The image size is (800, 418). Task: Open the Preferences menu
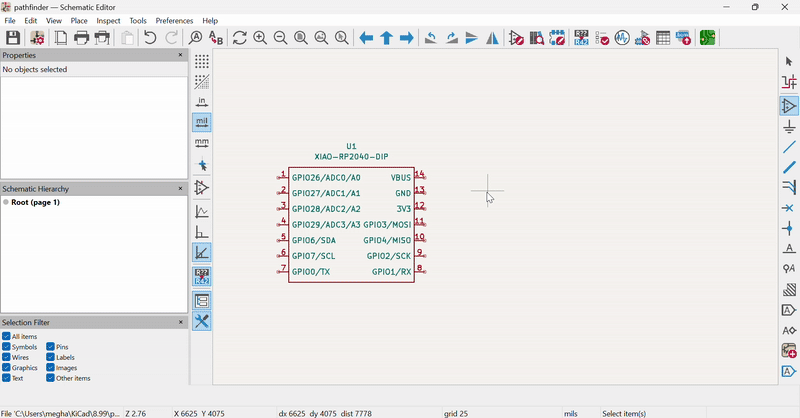(x=174, y=20)
